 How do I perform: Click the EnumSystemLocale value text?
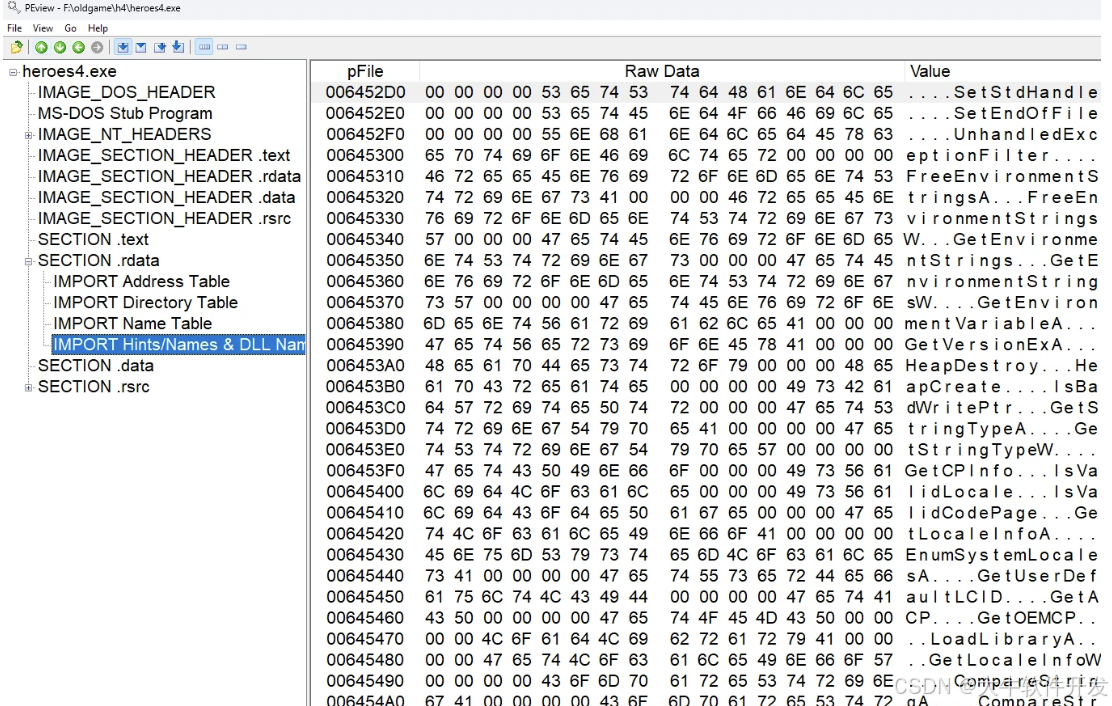1002,555
